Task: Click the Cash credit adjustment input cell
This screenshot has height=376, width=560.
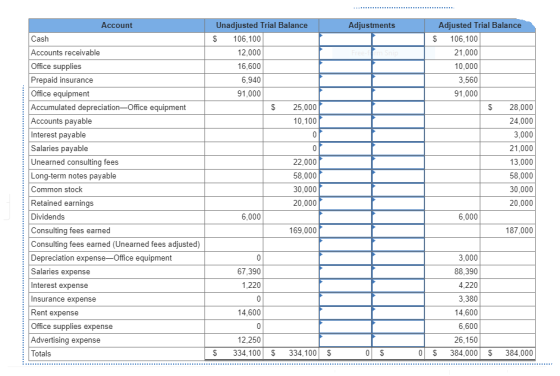Action: 398,39
